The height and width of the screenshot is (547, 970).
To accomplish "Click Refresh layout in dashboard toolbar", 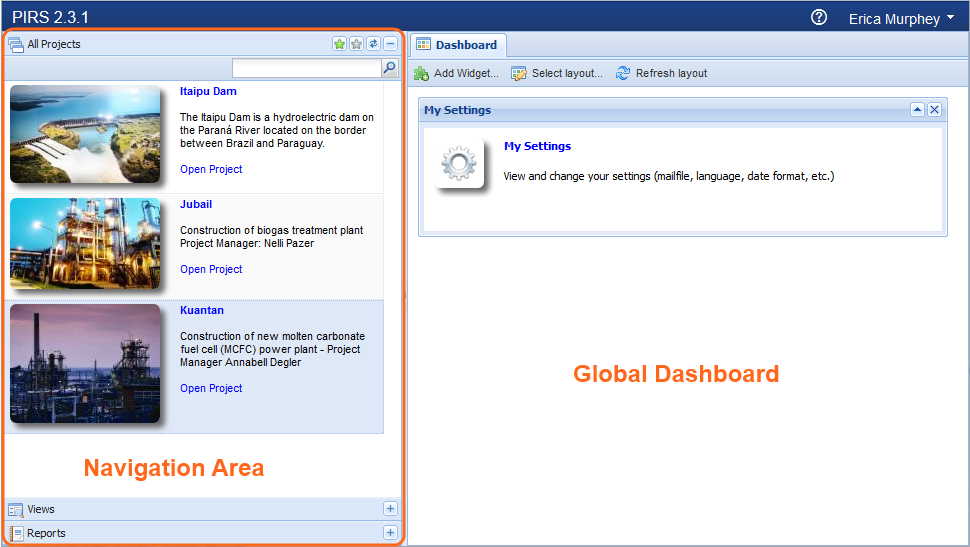I will 661,73.
